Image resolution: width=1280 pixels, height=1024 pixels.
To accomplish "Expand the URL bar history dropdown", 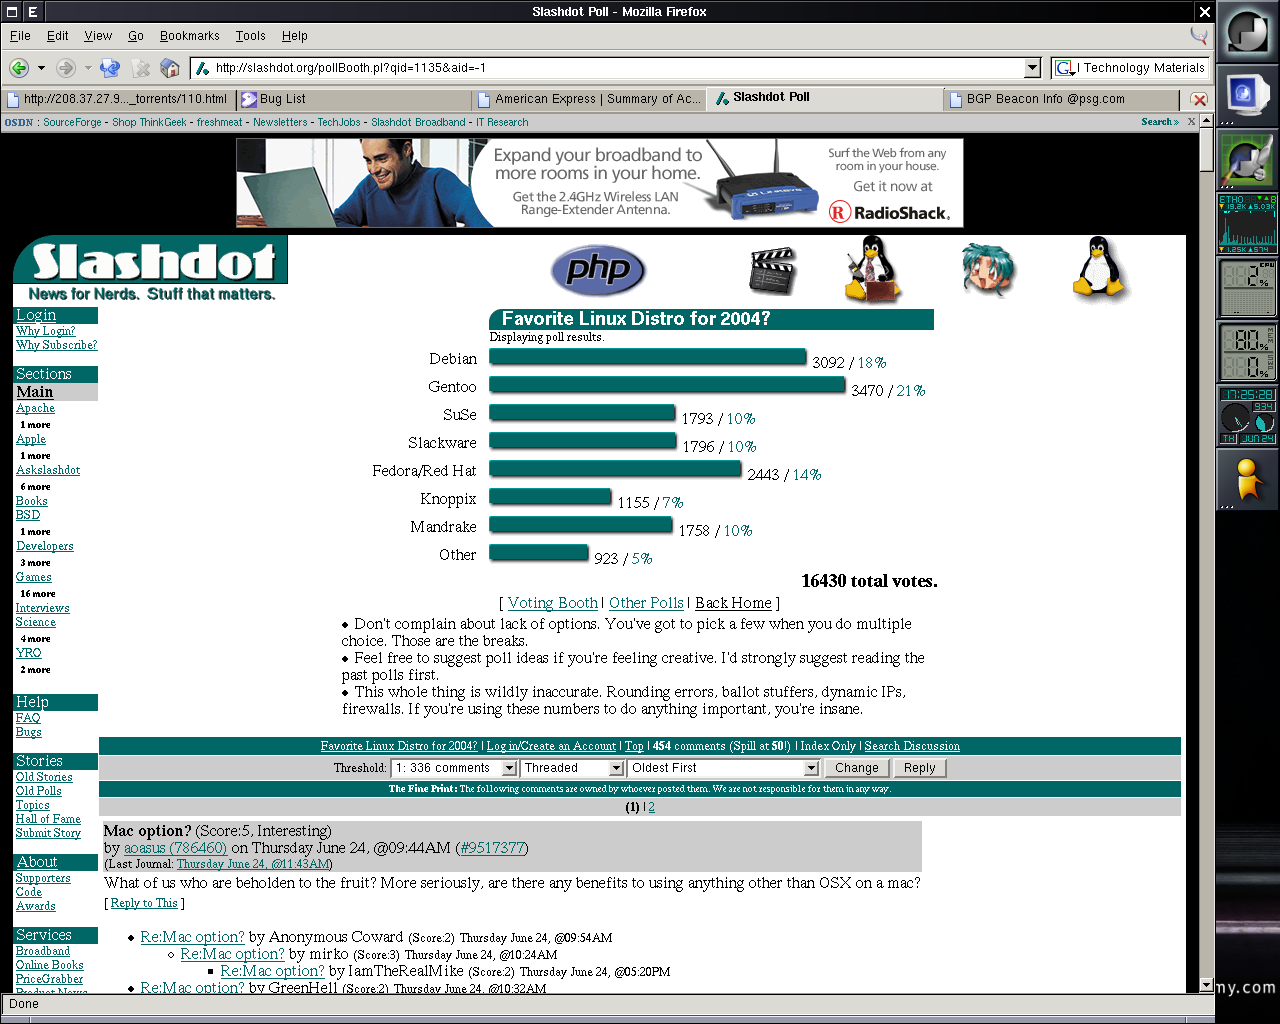I will click(x=1033, y=68).
